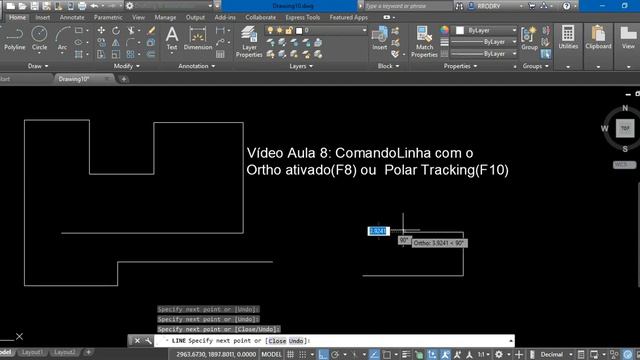
Task: Click the Insert block icon
Action: pos(380,38)
